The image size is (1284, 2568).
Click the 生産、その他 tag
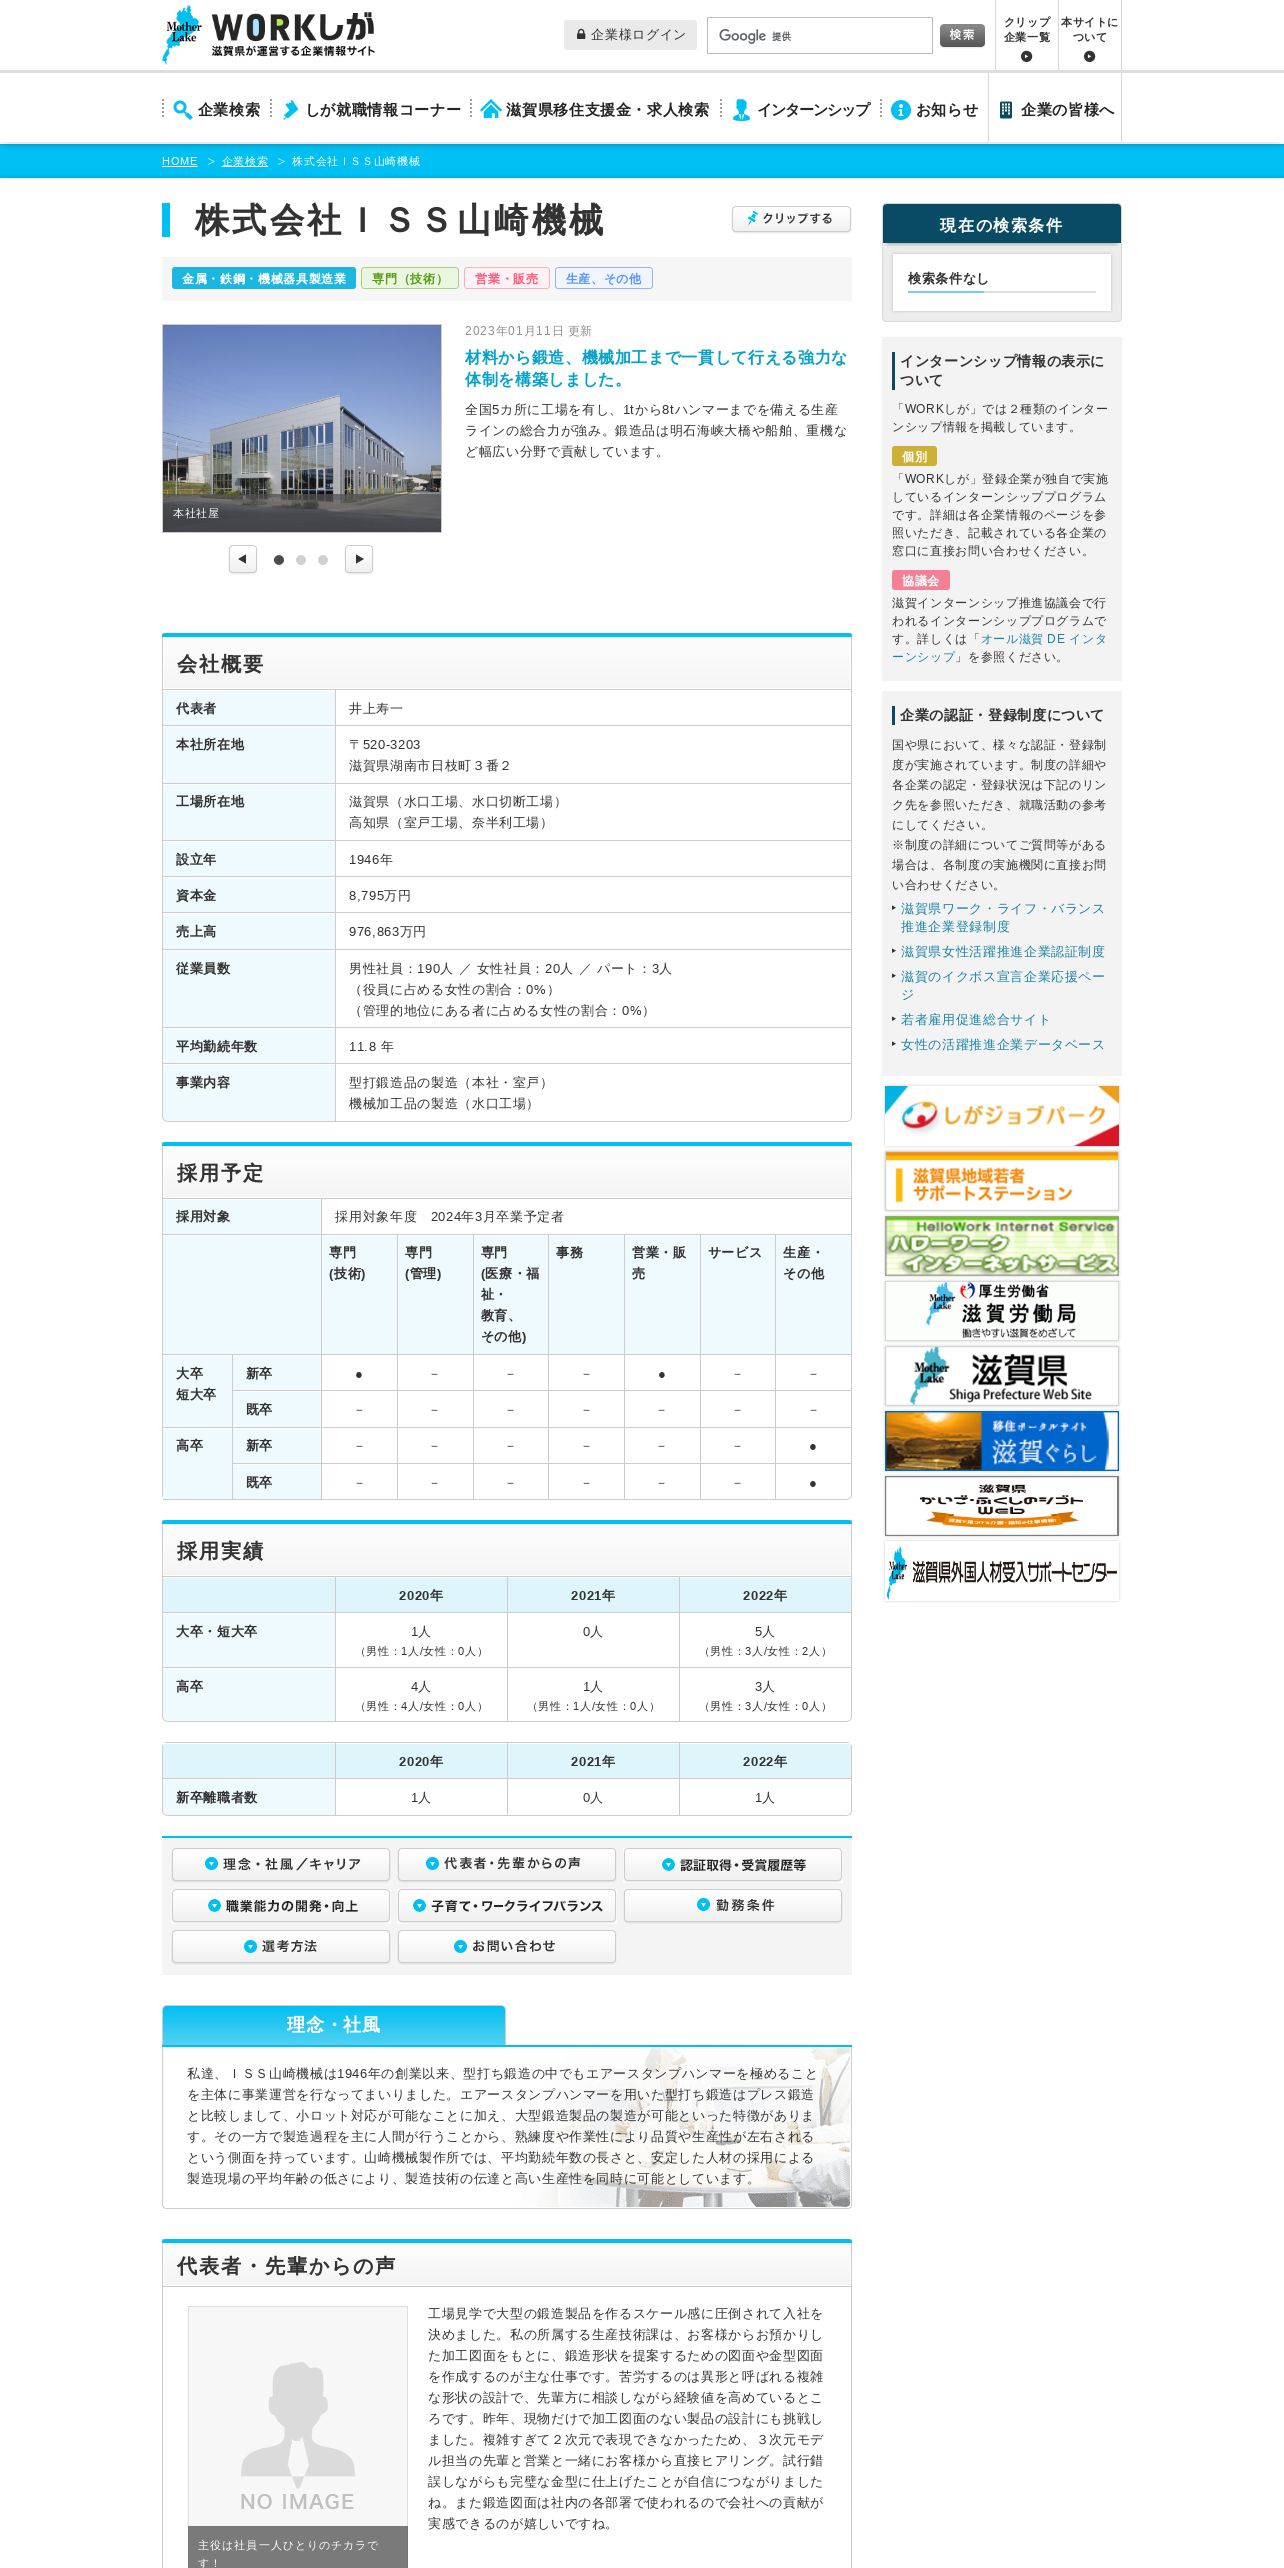click(604, 279)
